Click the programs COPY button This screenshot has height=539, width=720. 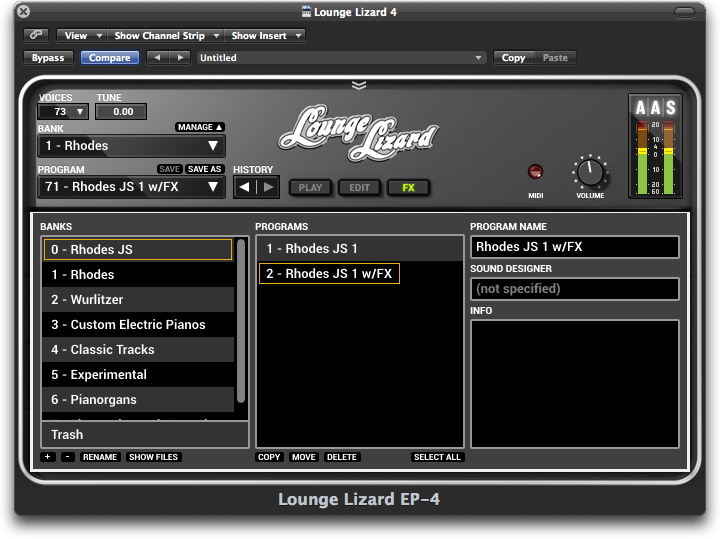click(x=269, y=457)
